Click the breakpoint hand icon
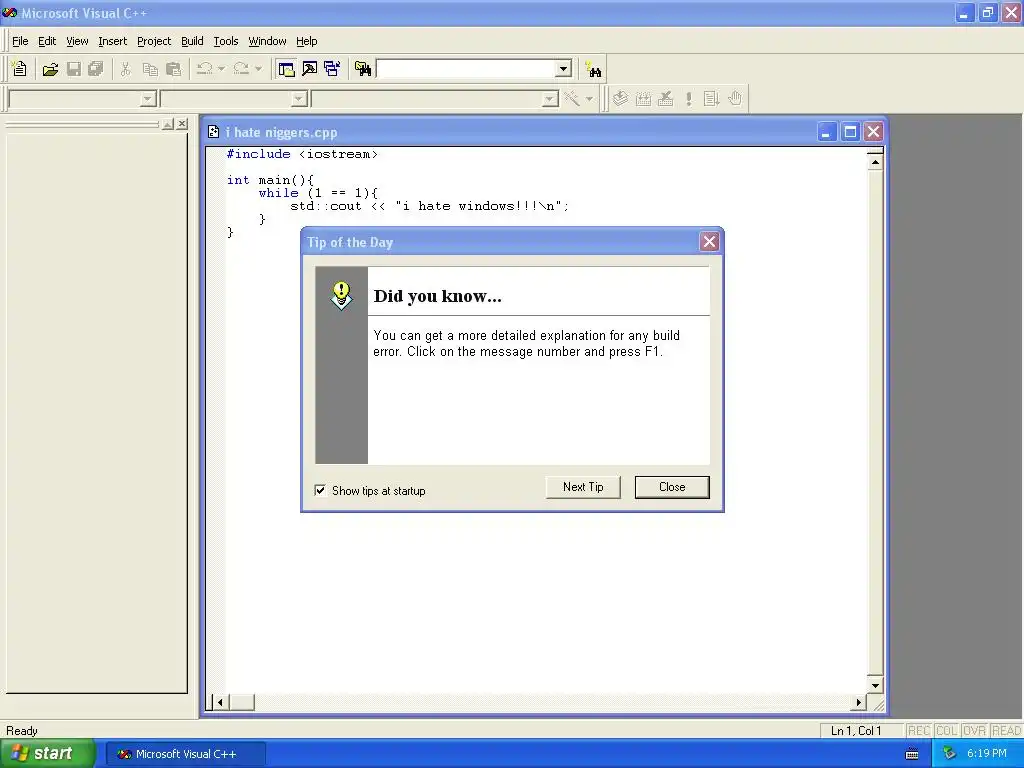 coord(735,99)
